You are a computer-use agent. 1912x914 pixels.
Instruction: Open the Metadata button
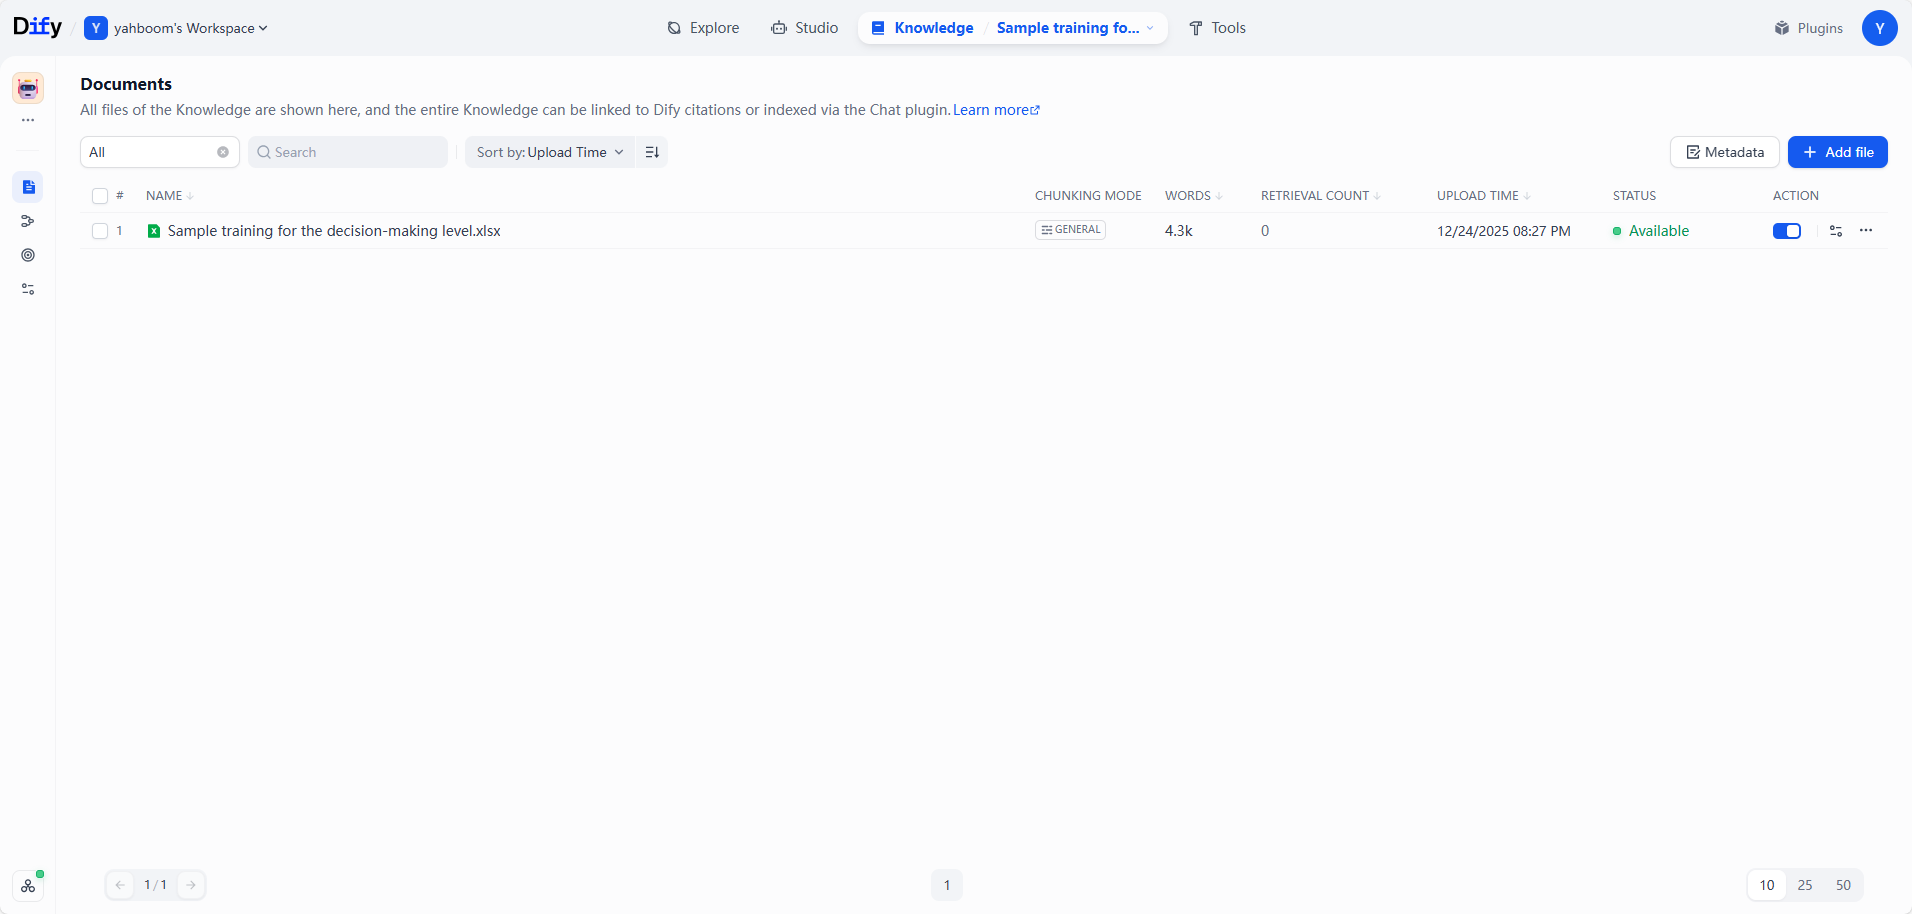[x=1725, y=152]
